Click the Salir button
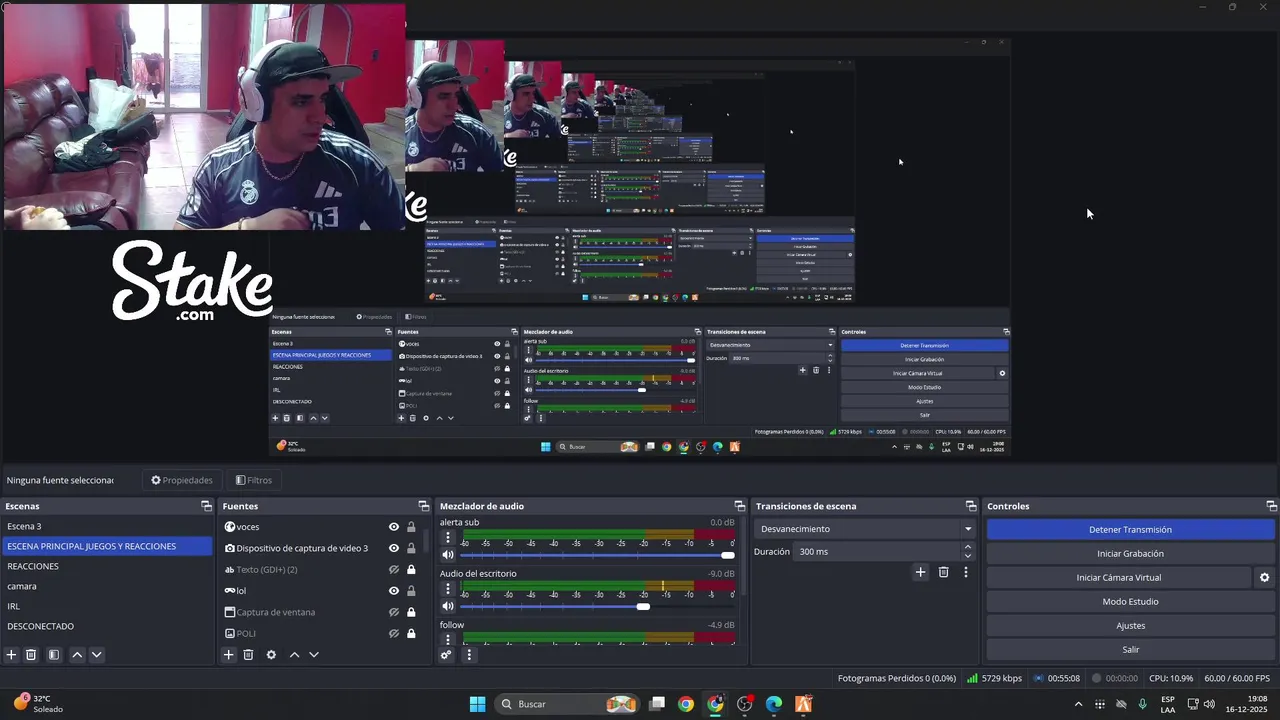Image resolution: width=1280 pixels, height=720 pixels. point(1130,649)
